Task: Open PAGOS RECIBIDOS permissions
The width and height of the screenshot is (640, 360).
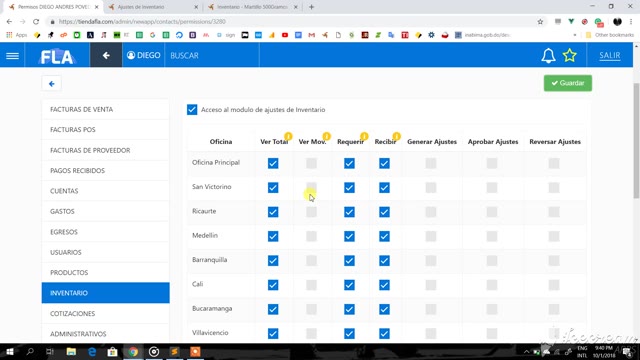Action: (105, 171)
